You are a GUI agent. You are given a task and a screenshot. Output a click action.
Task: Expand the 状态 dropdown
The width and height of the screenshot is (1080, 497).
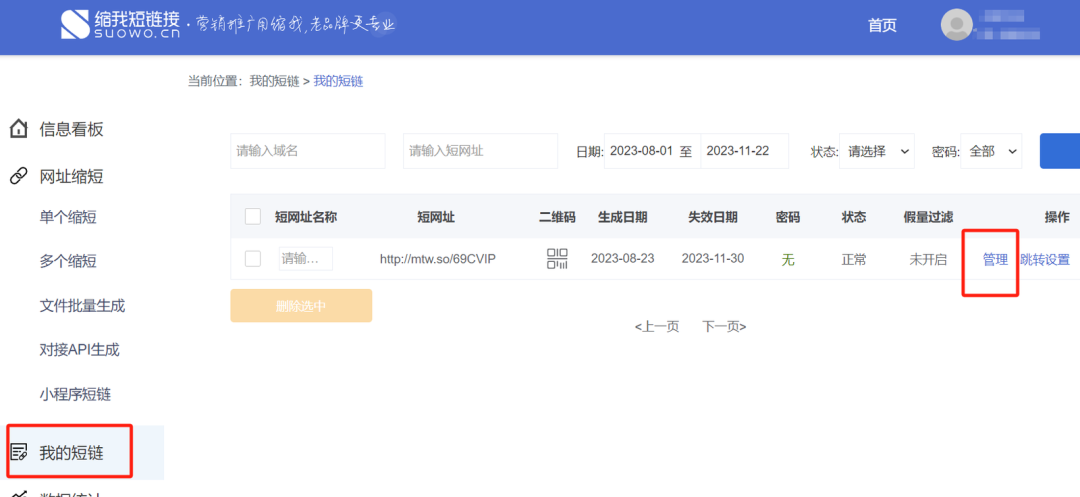(x=876, y=151)
